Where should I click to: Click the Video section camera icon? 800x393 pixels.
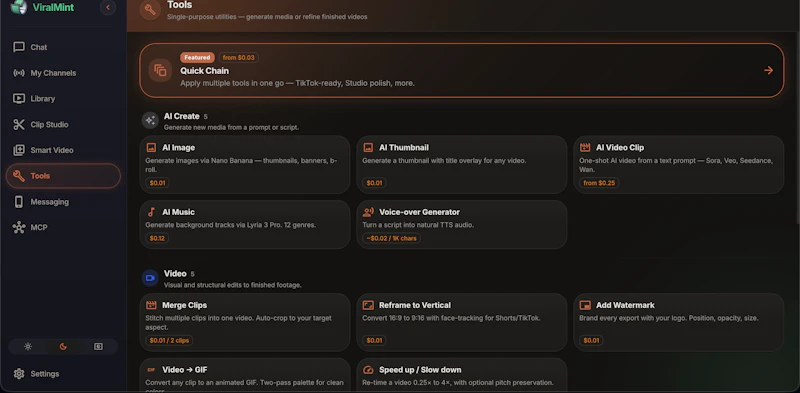[x=150, y=278]
